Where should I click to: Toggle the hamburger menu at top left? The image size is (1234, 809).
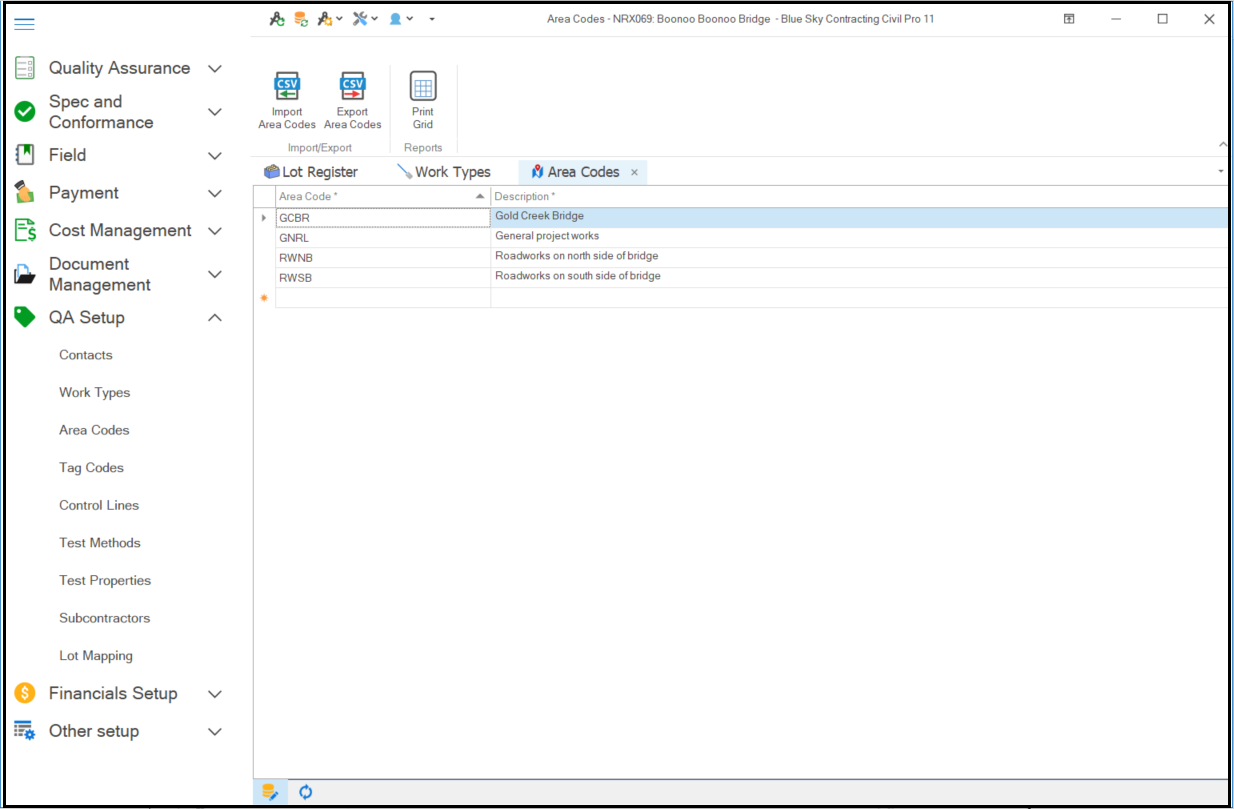tap(24, 24)
